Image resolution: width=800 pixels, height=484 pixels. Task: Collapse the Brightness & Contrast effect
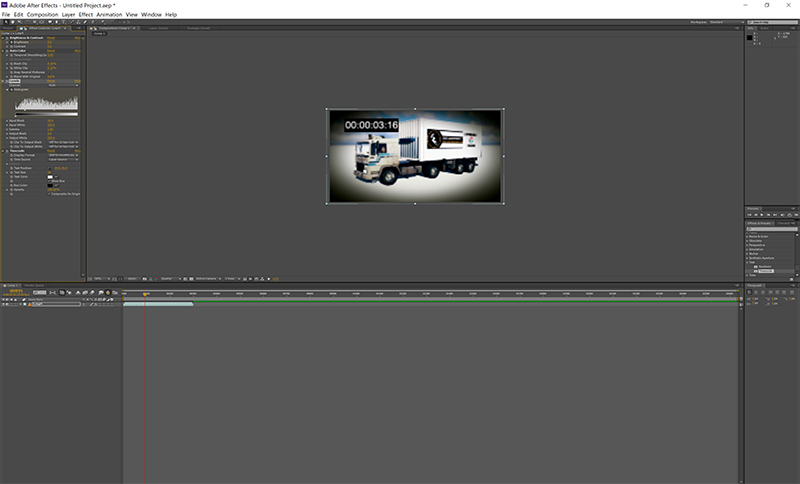[3, 38]
